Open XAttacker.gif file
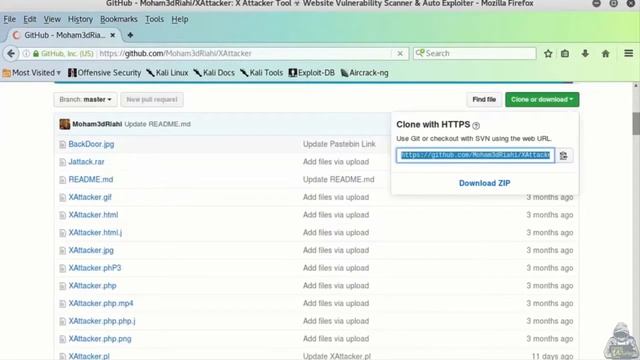Screen dimensions: 640x360 click(x=90, y=197)
